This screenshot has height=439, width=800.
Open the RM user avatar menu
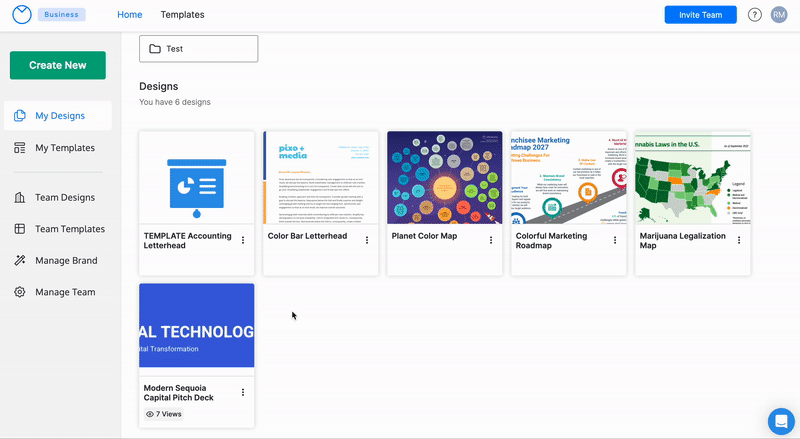(x=779, y=15)
